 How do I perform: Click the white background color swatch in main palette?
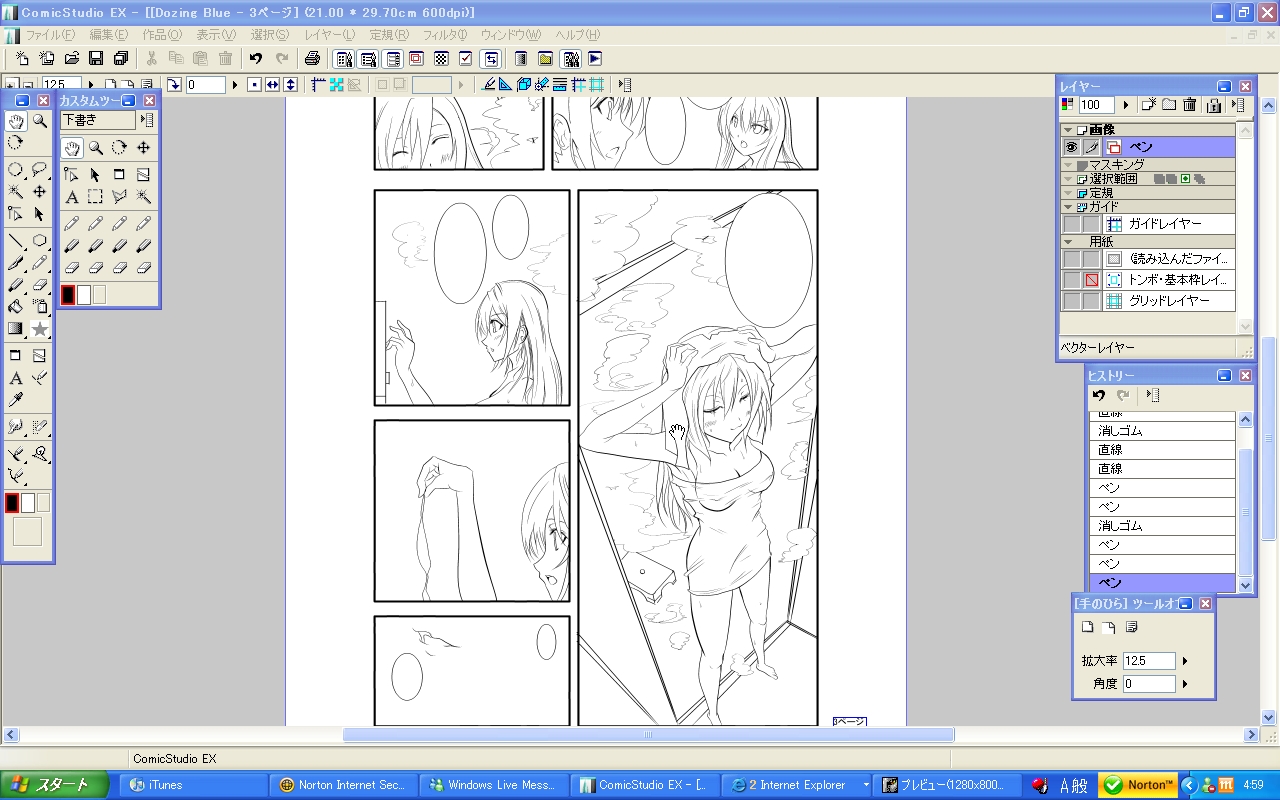tap(28, 503)
